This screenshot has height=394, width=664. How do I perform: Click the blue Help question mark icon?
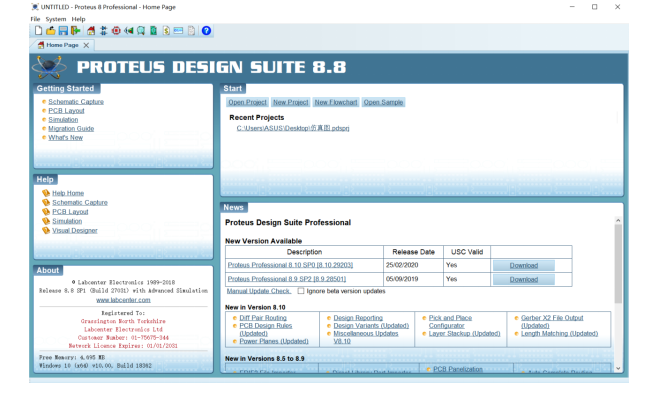coord(206,31)
